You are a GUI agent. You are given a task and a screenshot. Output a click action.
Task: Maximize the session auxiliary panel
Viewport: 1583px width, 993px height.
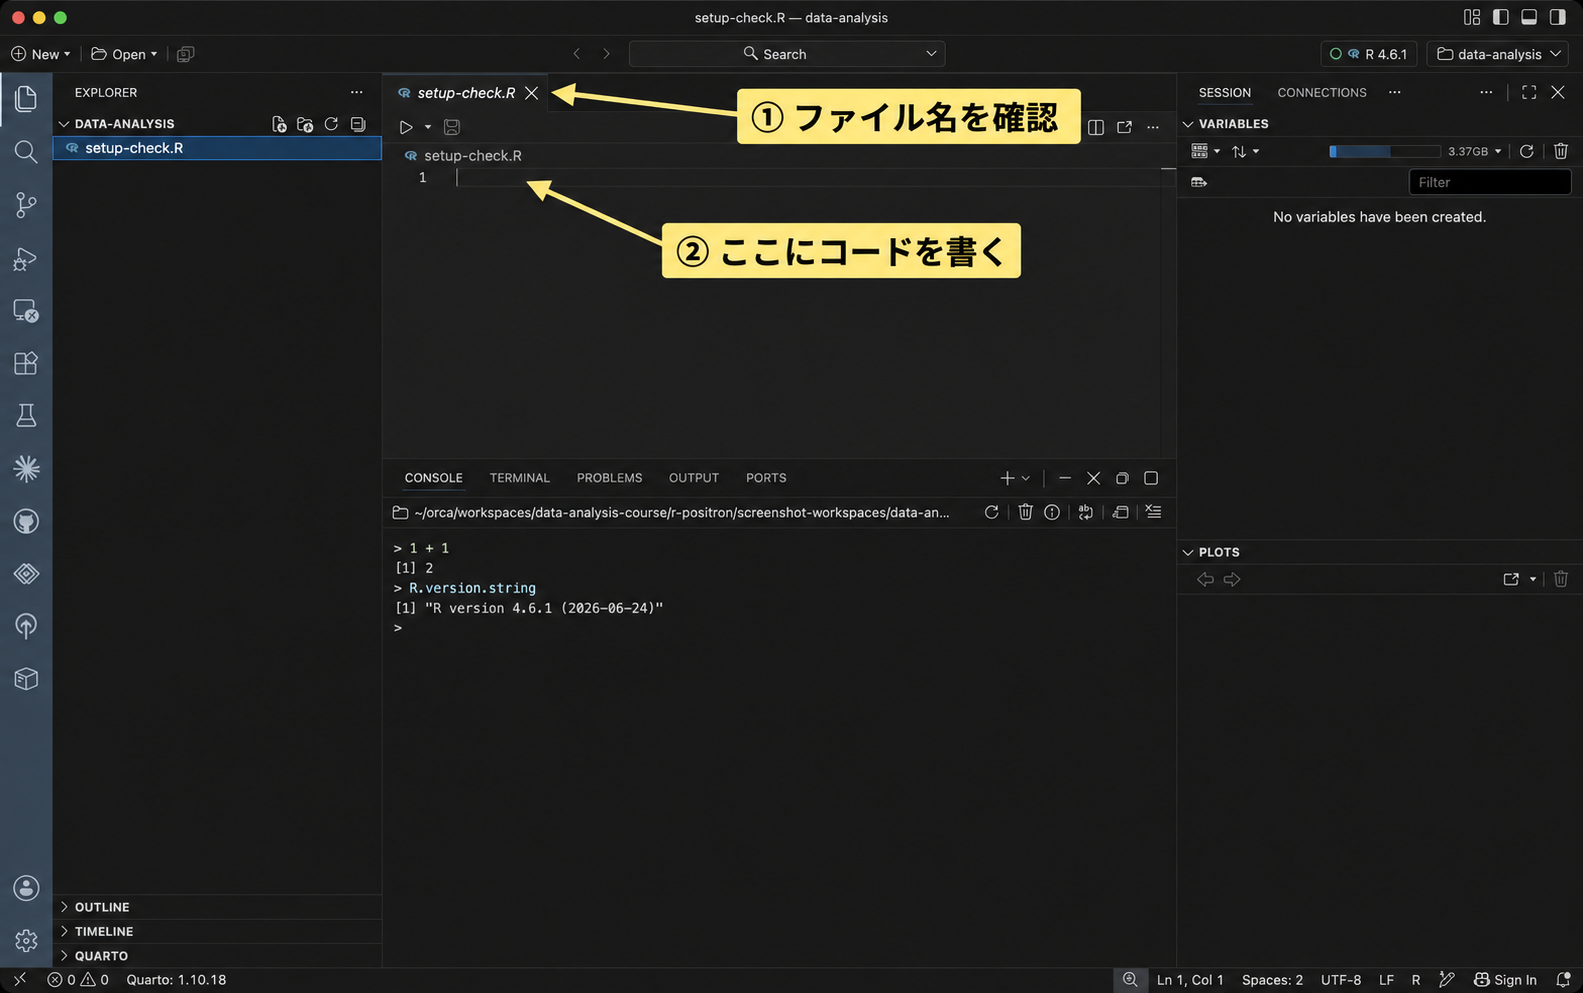(x=1529, y=92)
